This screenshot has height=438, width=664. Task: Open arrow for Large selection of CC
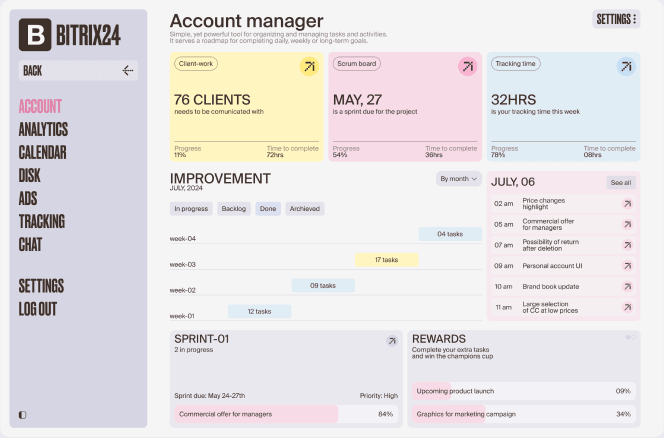[x=628, y=307]
